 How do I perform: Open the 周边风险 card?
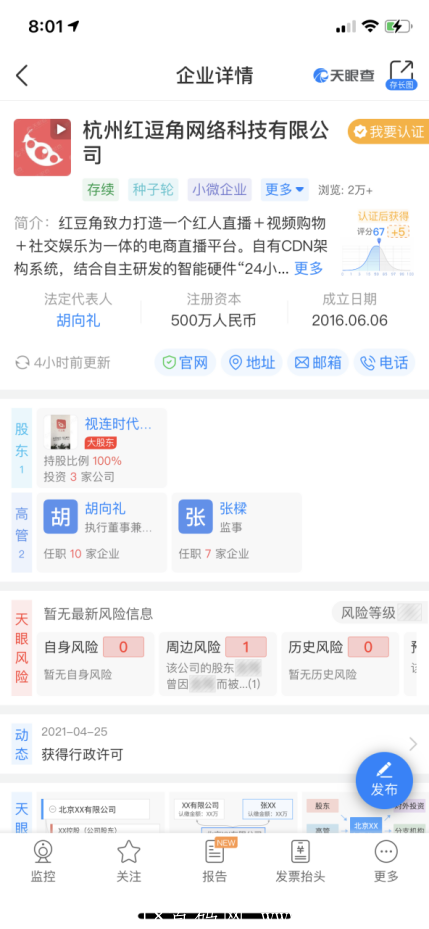(x=217, y=664)
